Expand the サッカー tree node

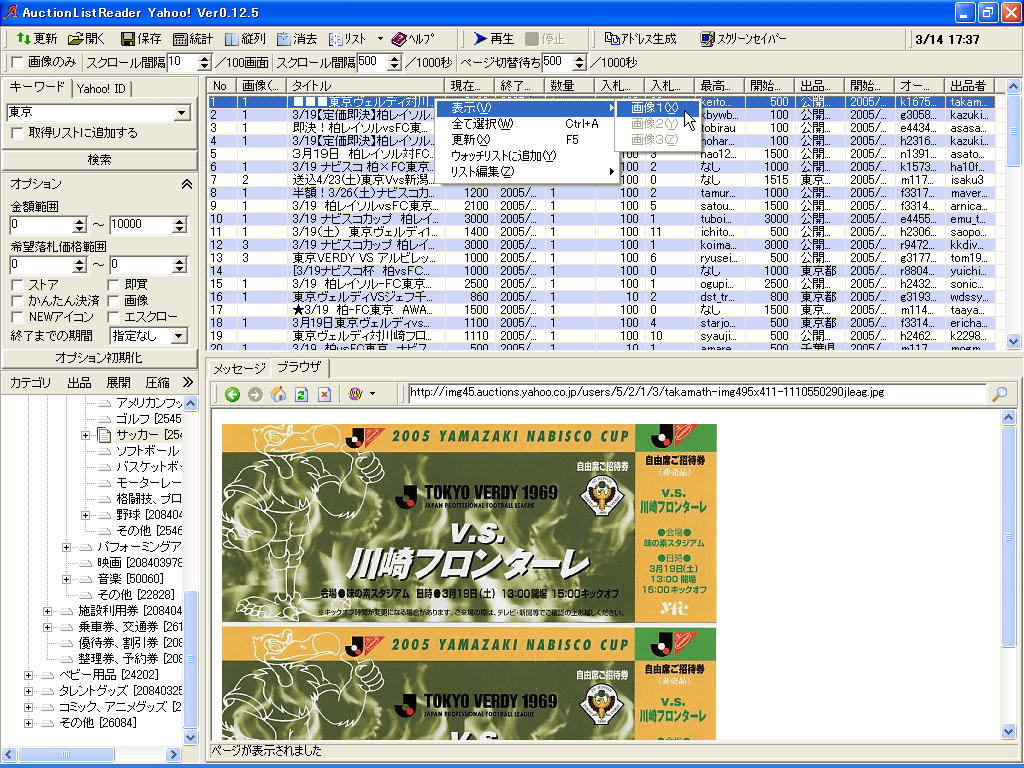pyautogui.click(x=85, y=435)
